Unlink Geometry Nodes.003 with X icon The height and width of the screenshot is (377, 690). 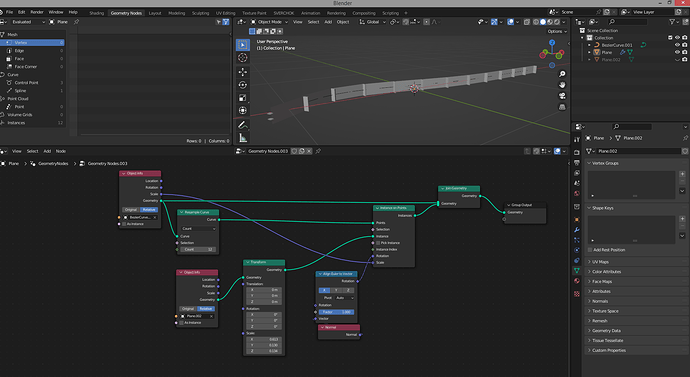click(x=309, y=151)
